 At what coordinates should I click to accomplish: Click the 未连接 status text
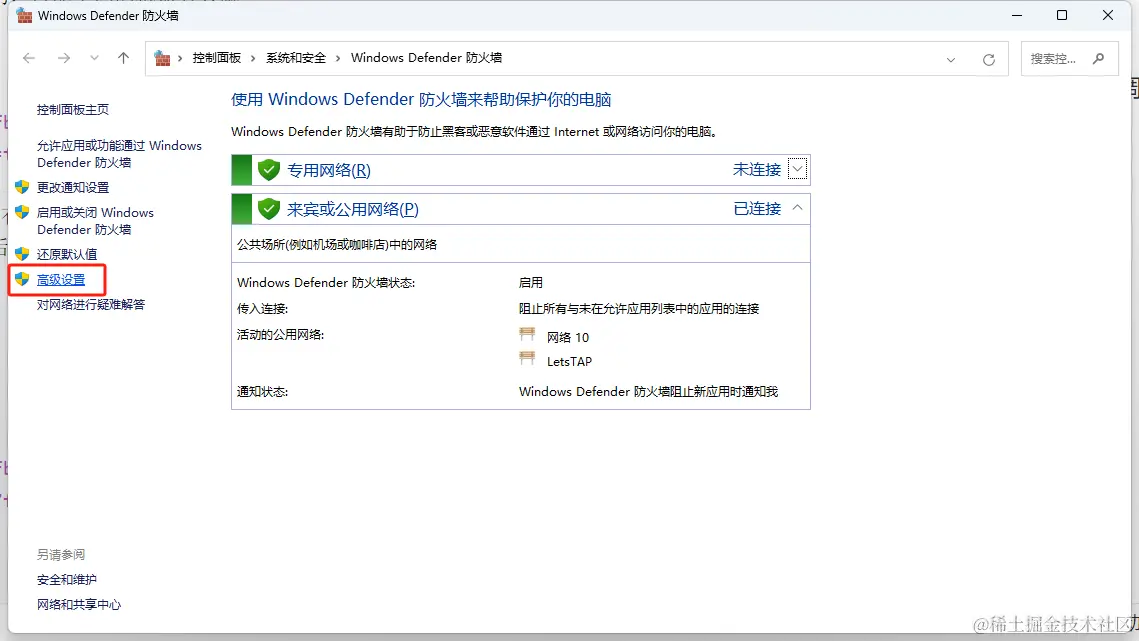click(x=757, y=169)
